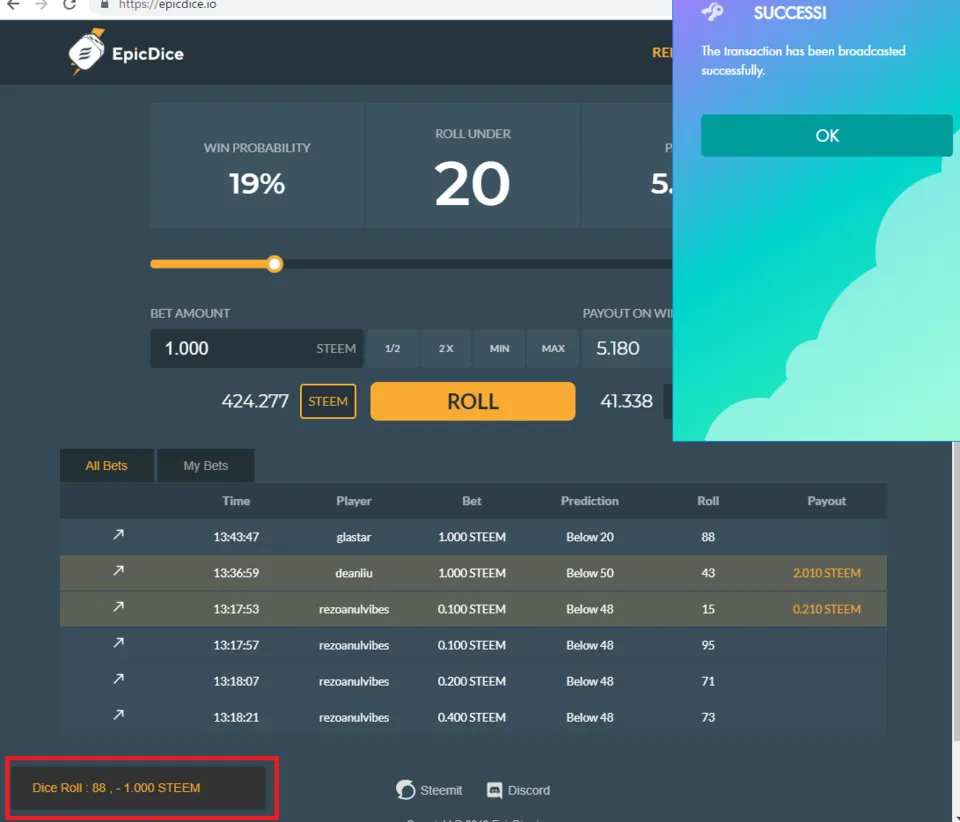Screen dimensions: 960x822
Task: Open bet link arrow for deanliu row
Action: pos(118,571)
